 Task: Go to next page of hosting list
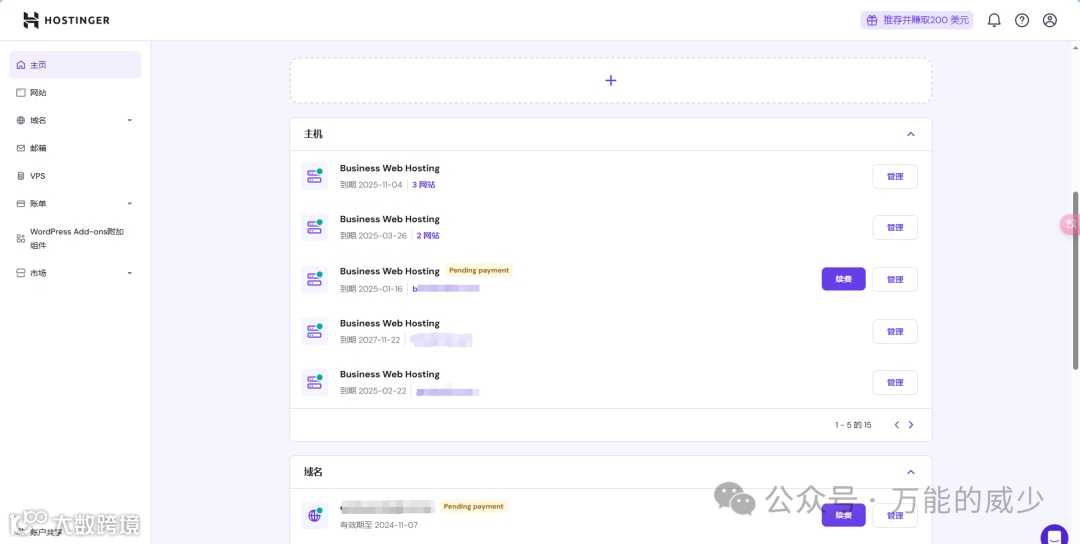tap(911, 425)
